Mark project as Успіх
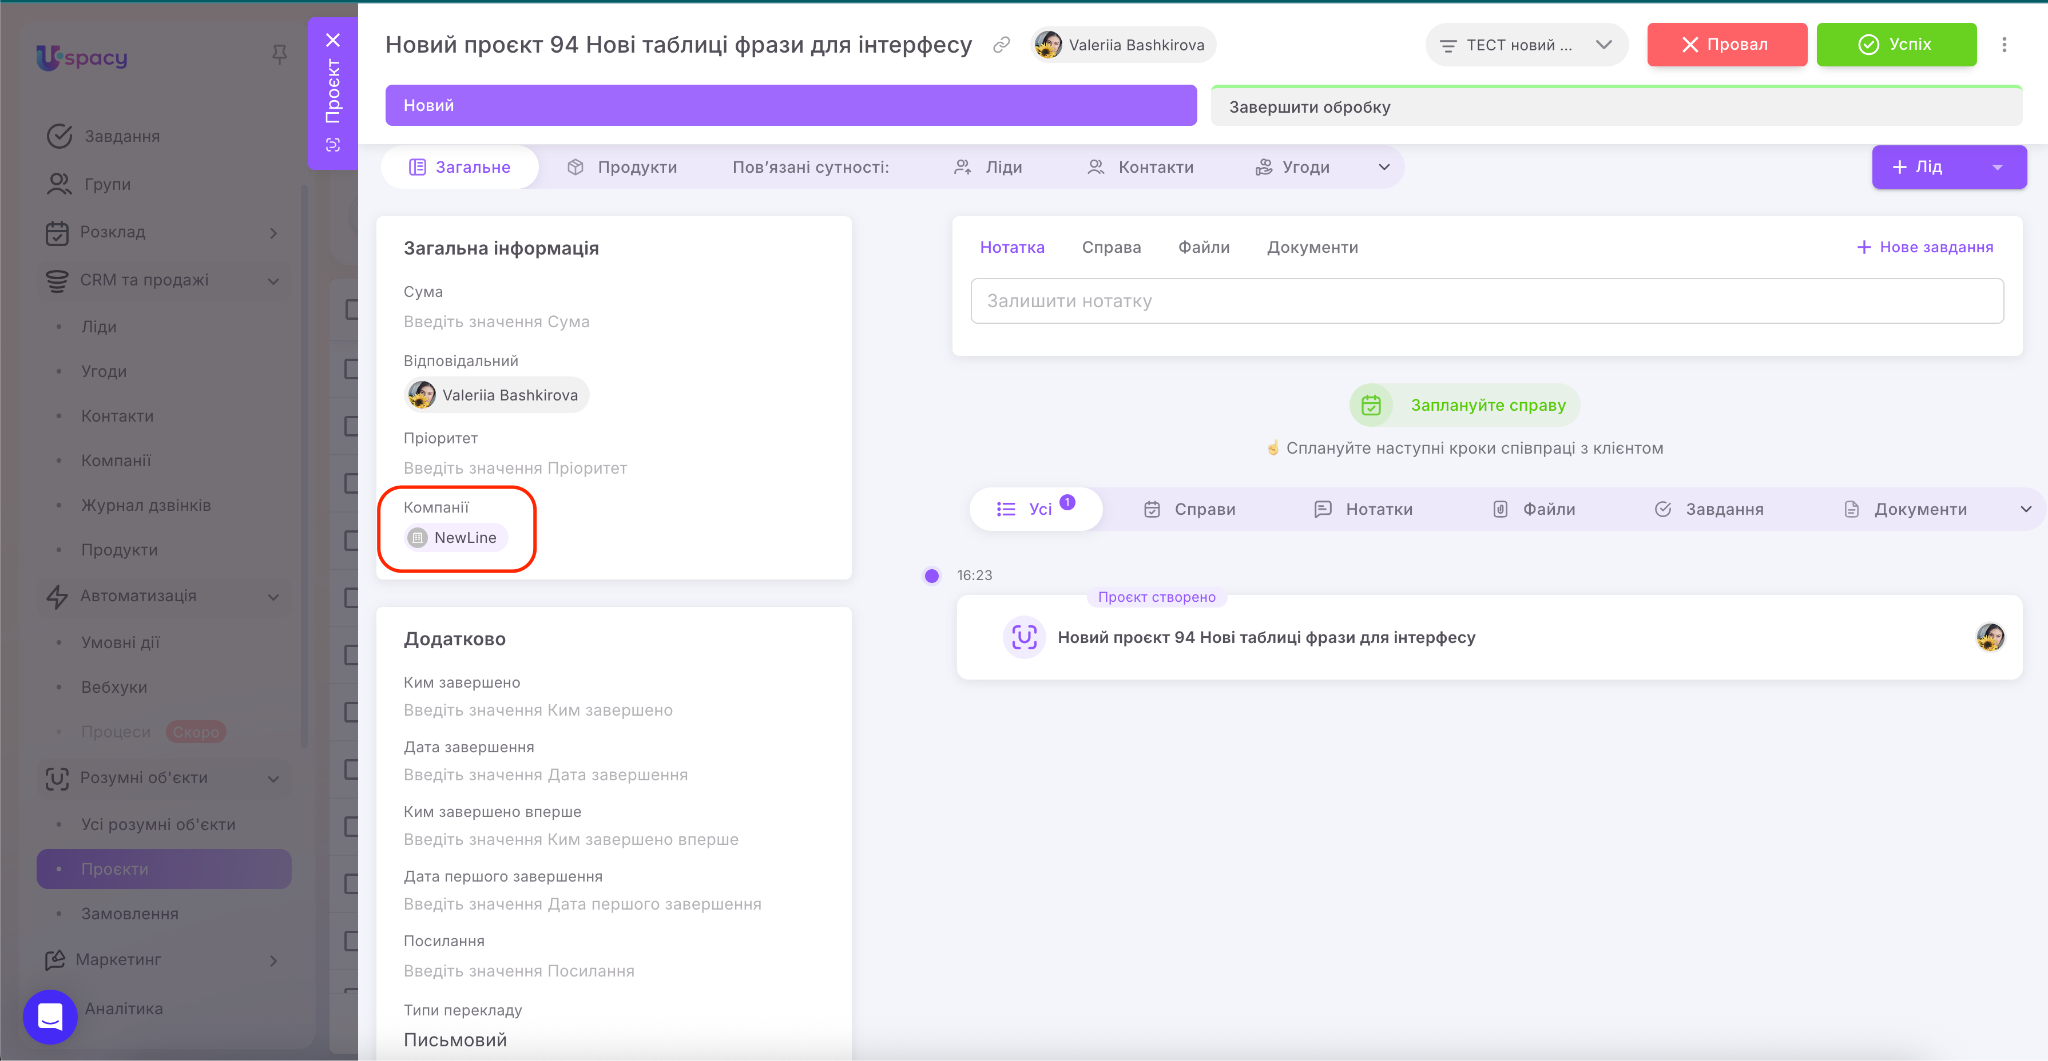This screenshot has width=2048, height=1061. pos(1896,45)
